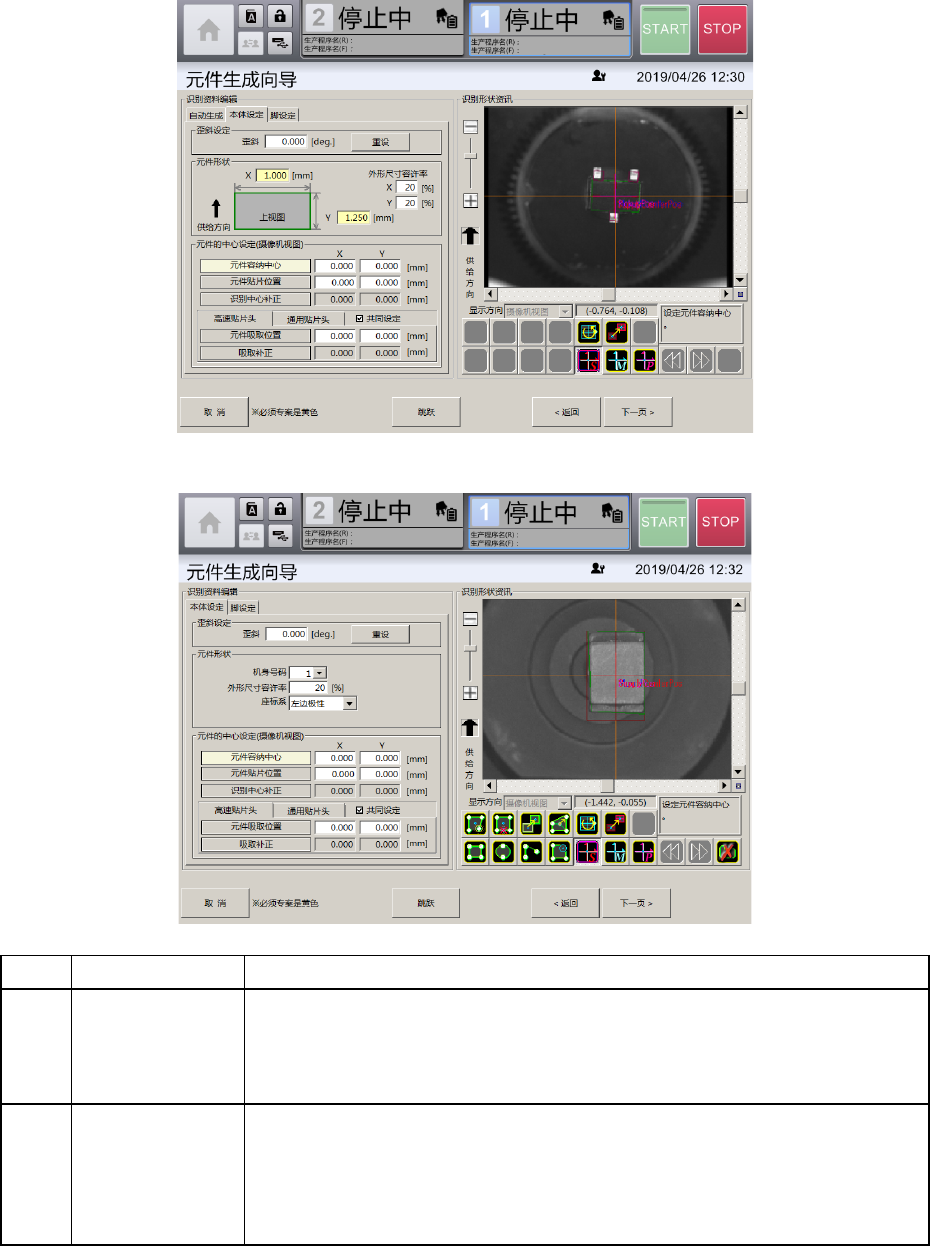Screen dimensions: 930x1246
Task: Click the blue rotate icon in the 12:30 screen
Action: [589, 332]
